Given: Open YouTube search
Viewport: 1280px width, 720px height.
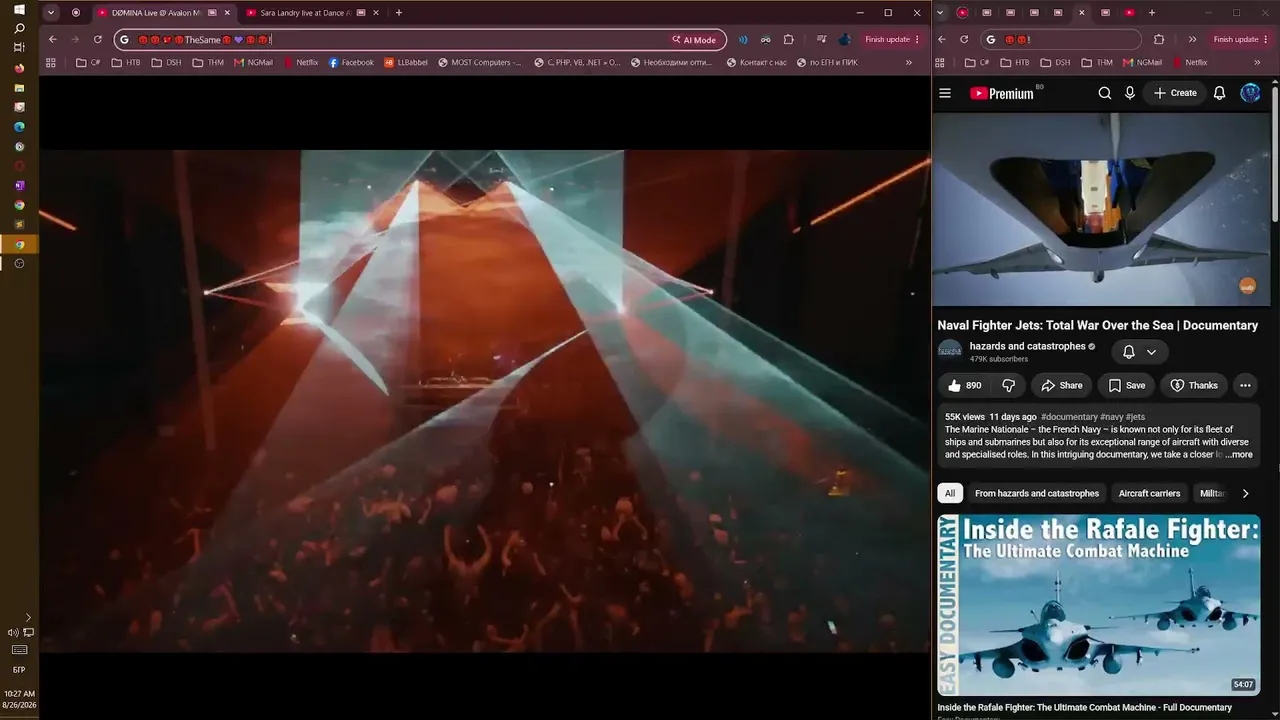Looking at the screenshot, I should 1105,93.
